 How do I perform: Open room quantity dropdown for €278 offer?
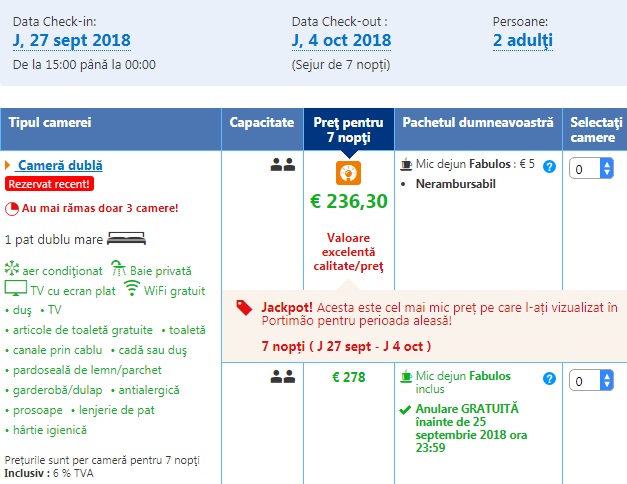click(x=591, y=381)
